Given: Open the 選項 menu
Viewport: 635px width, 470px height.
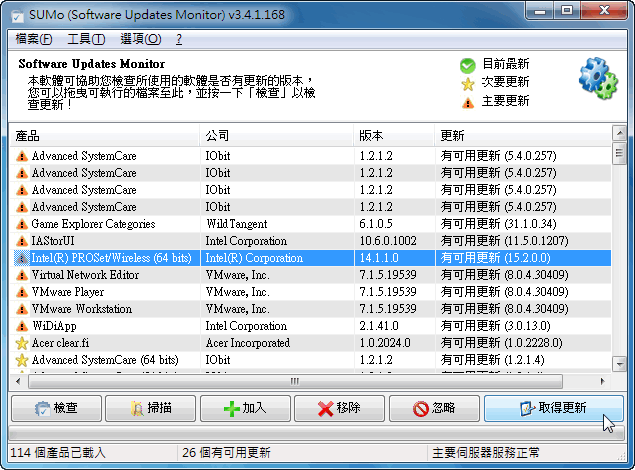Looking at the screenshot, I should [139, 39].
